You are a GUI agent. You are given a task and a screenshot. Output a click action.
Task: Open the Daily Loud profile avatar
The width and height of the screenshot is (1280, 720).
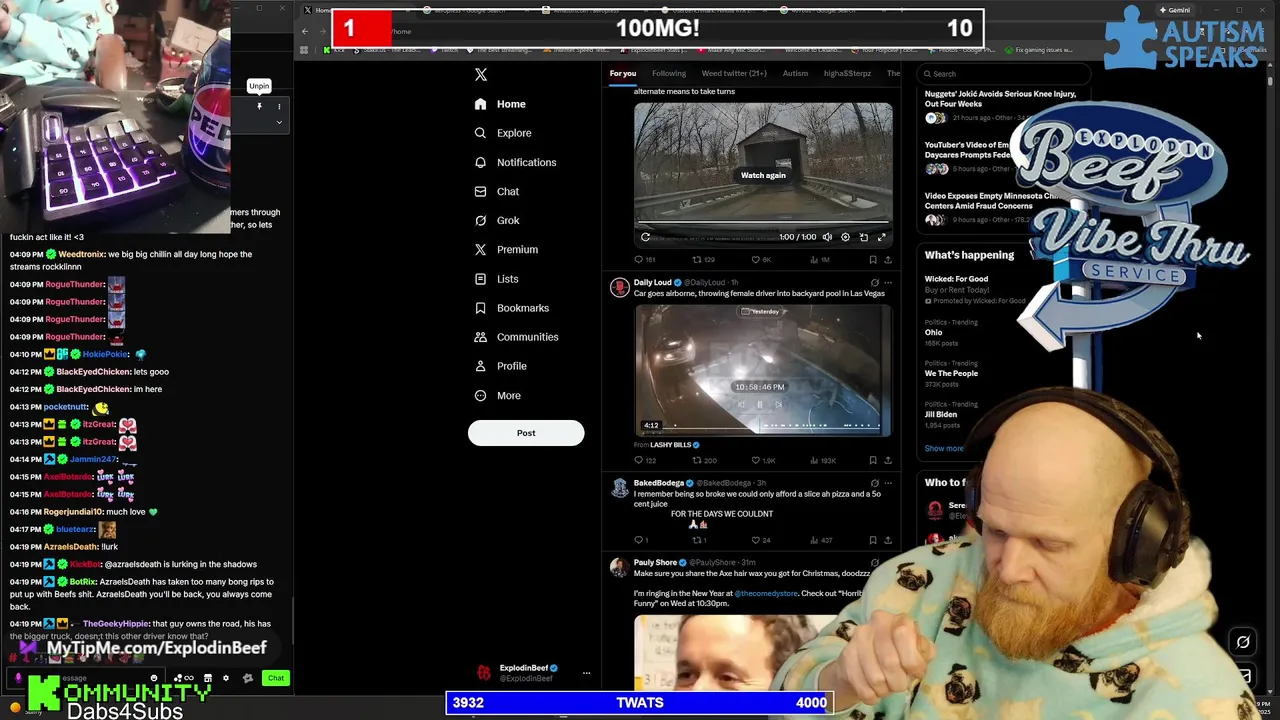[619, 288]
